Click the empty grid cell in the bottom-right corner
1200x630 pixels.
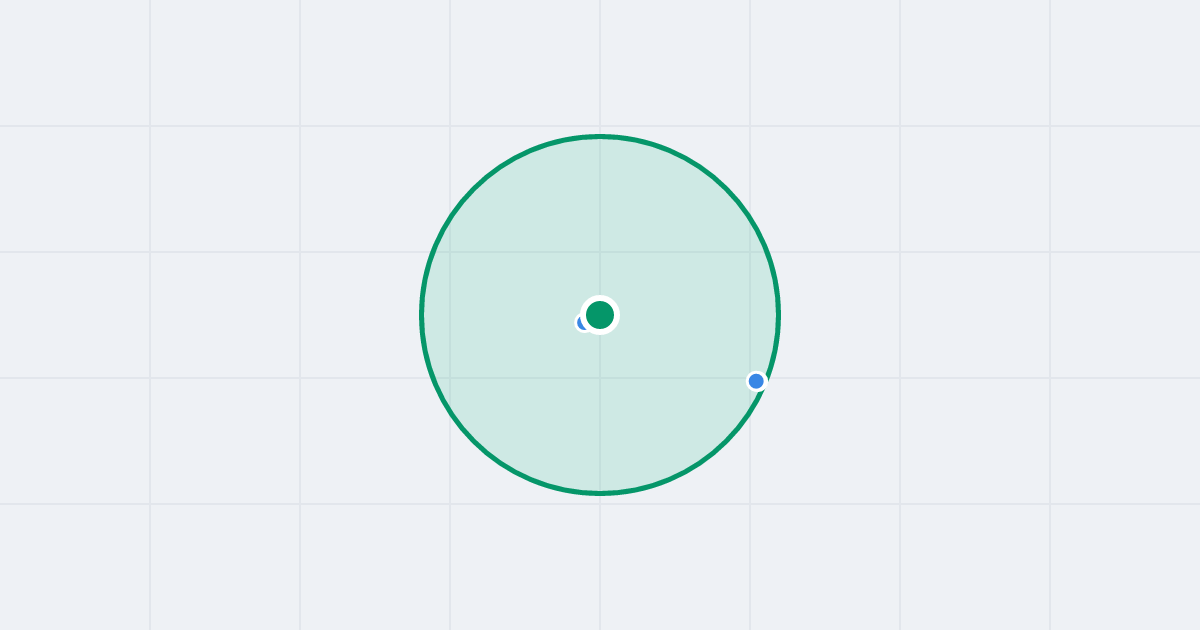[x=1125, y=567]
